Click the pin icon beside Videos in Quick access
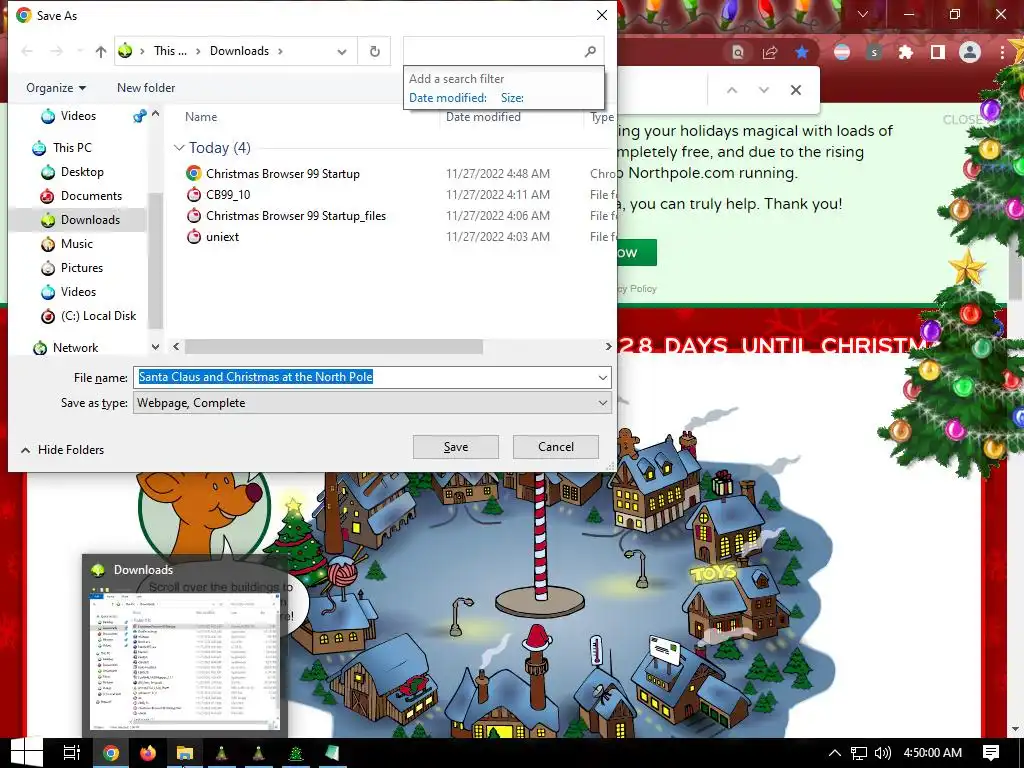Screen dimensions: 1024x768 (139, 116)
